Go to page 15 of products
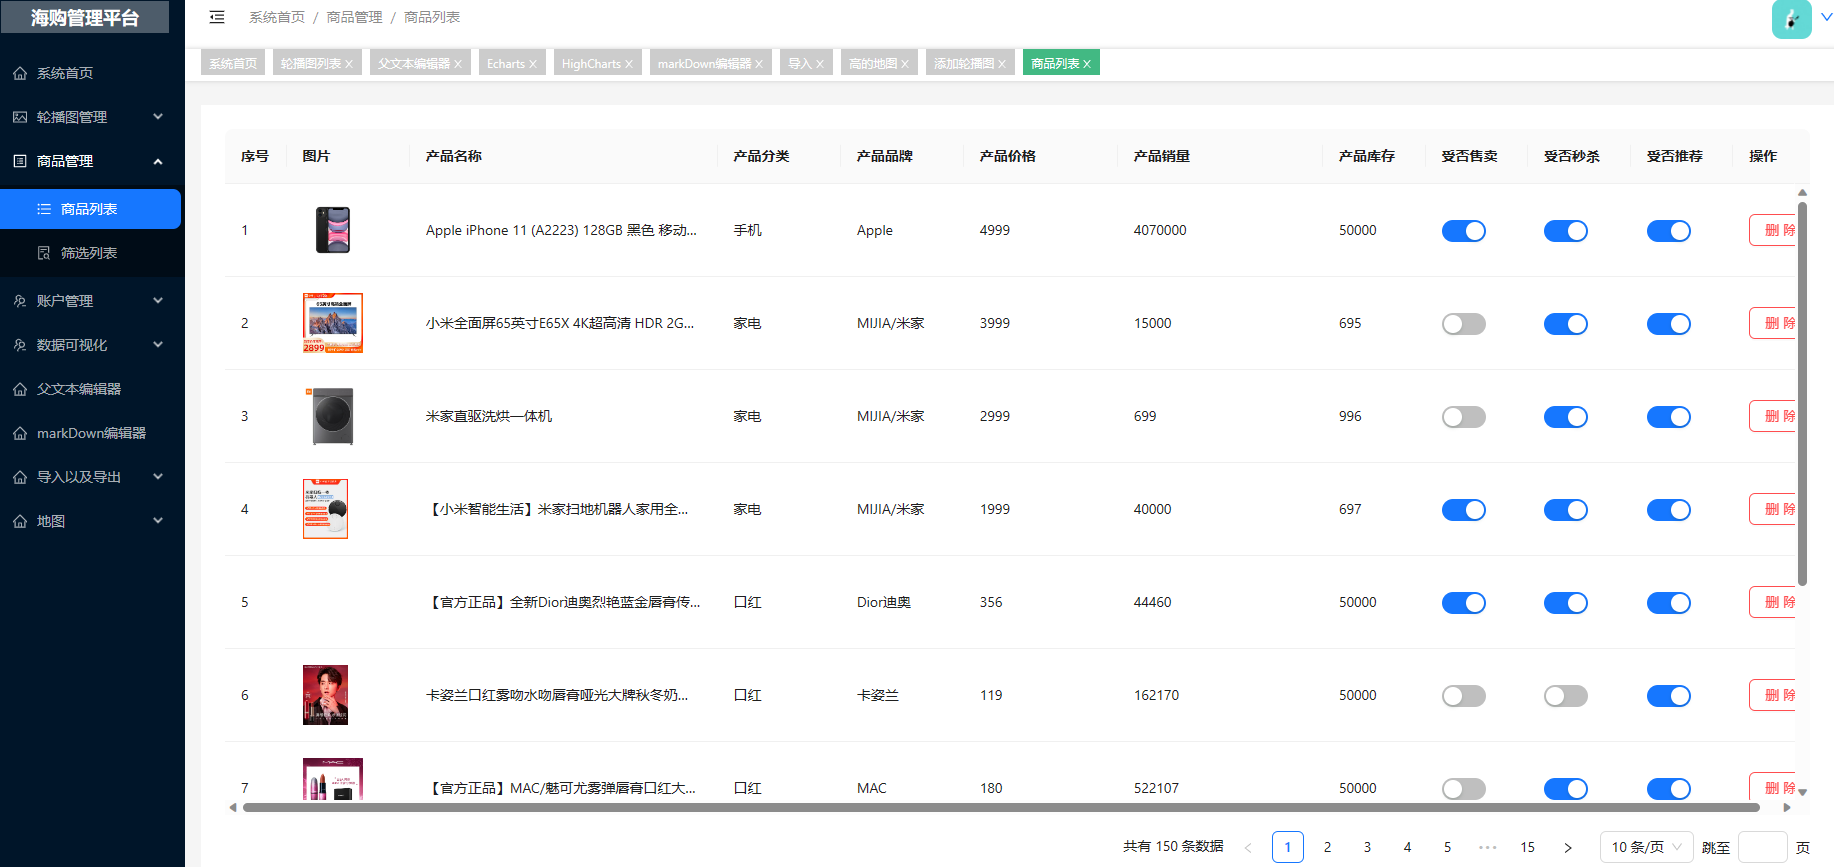The width and height of the screenshot is (1834, 867). [x=1527, y=847]
